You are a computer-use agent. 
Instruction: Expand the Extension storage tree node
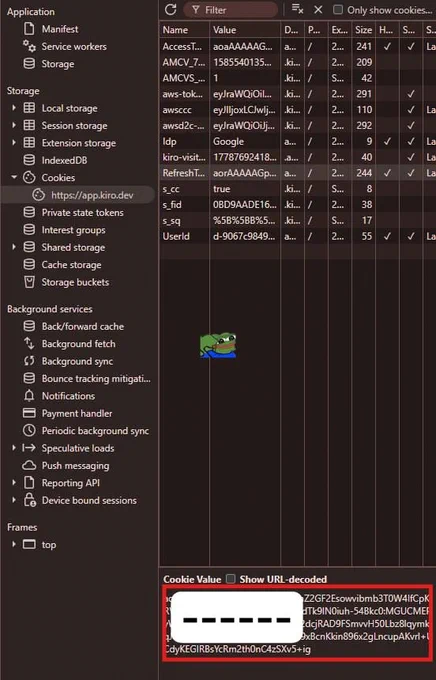click(x=14, y=143)
